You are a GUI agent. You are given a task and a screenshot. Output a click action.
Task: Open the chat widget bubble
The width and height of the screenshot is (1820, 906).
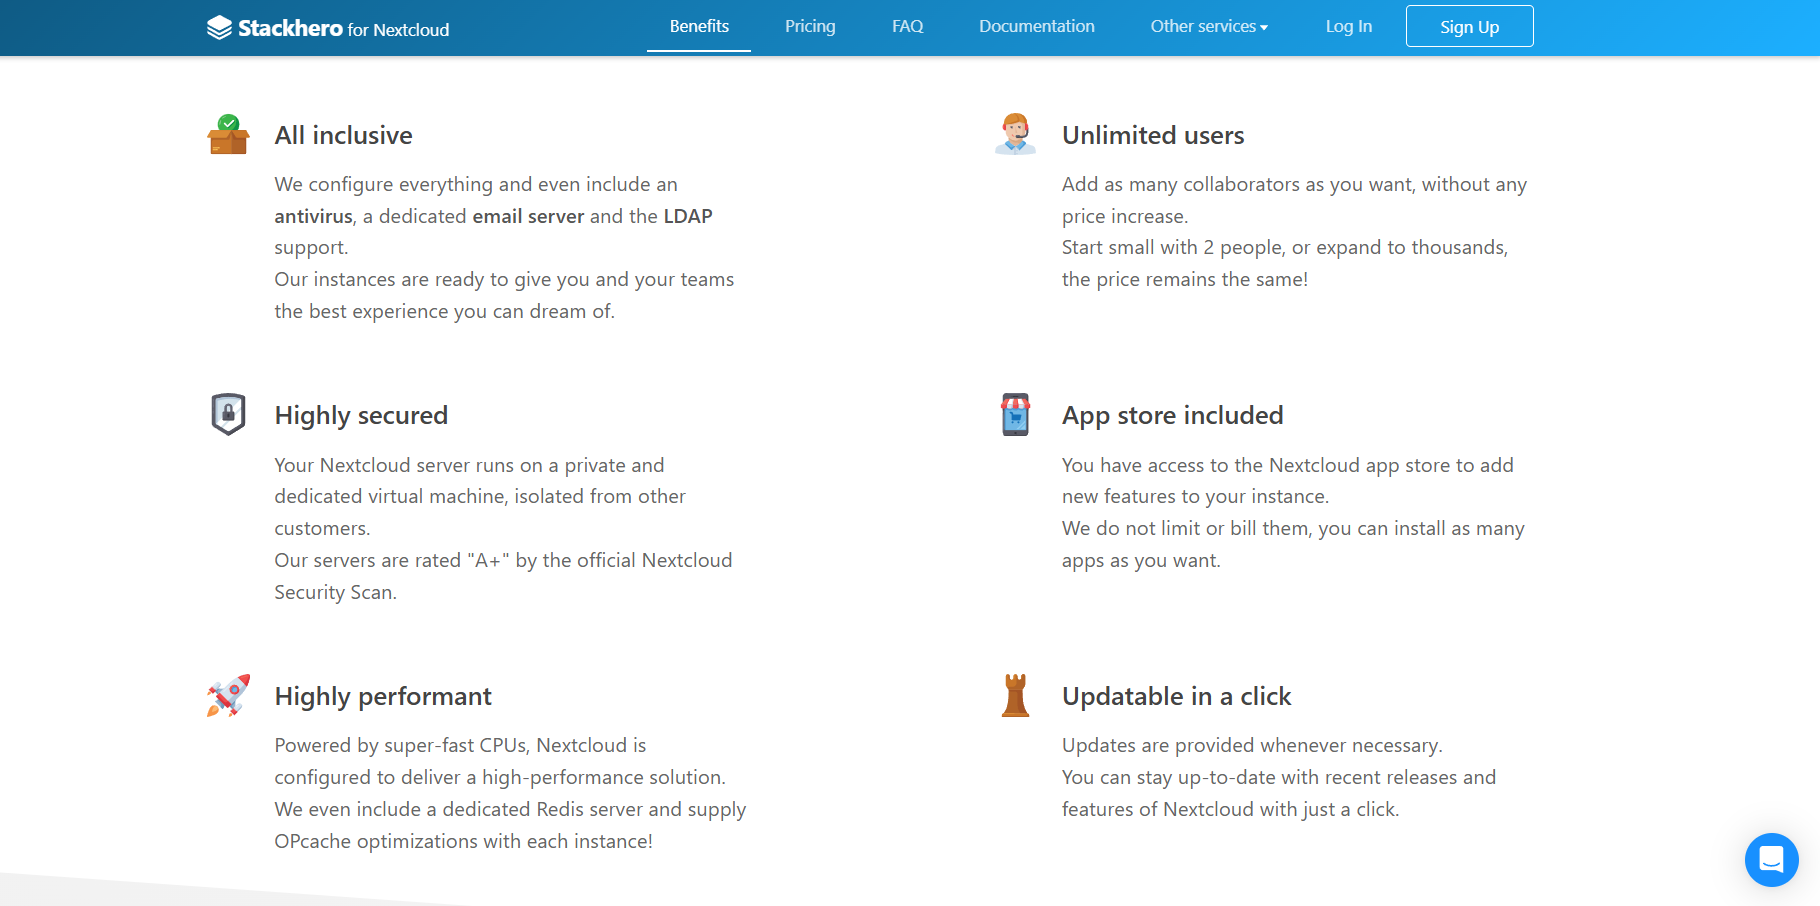[x=1771, y=859]
